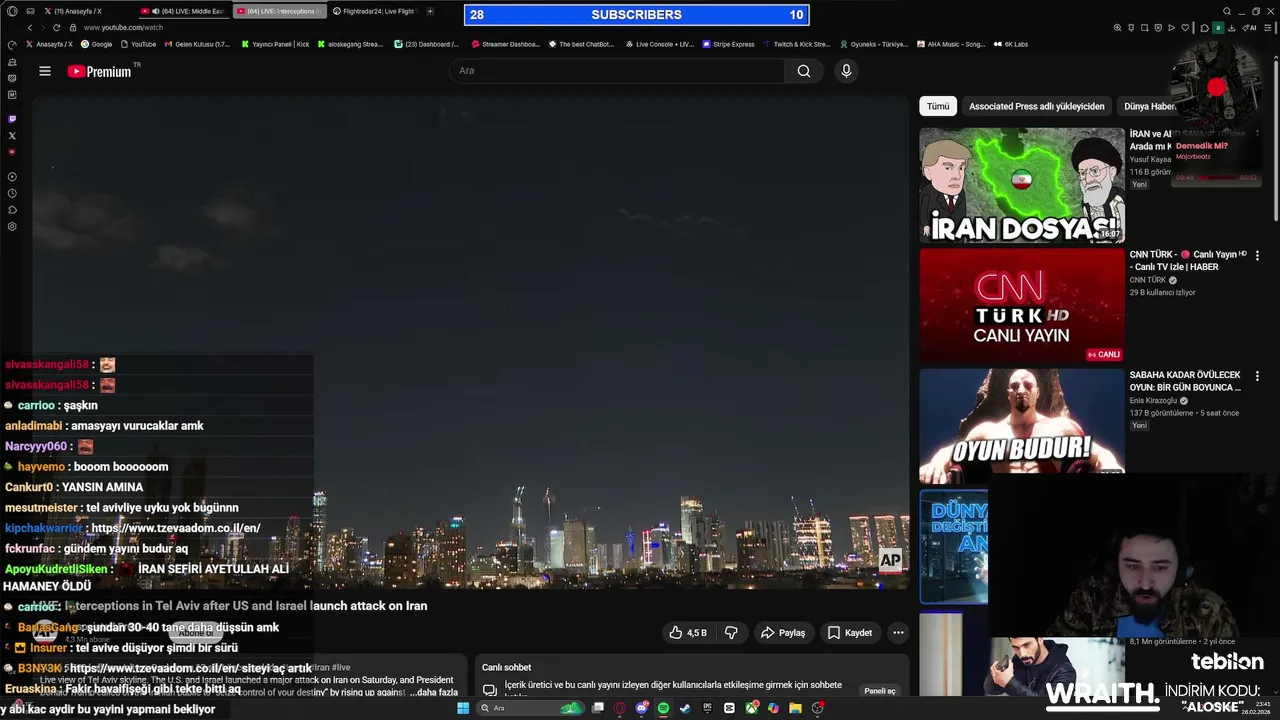
Task: Open Steam from the taskbar
Action: [x=685, y=708]
